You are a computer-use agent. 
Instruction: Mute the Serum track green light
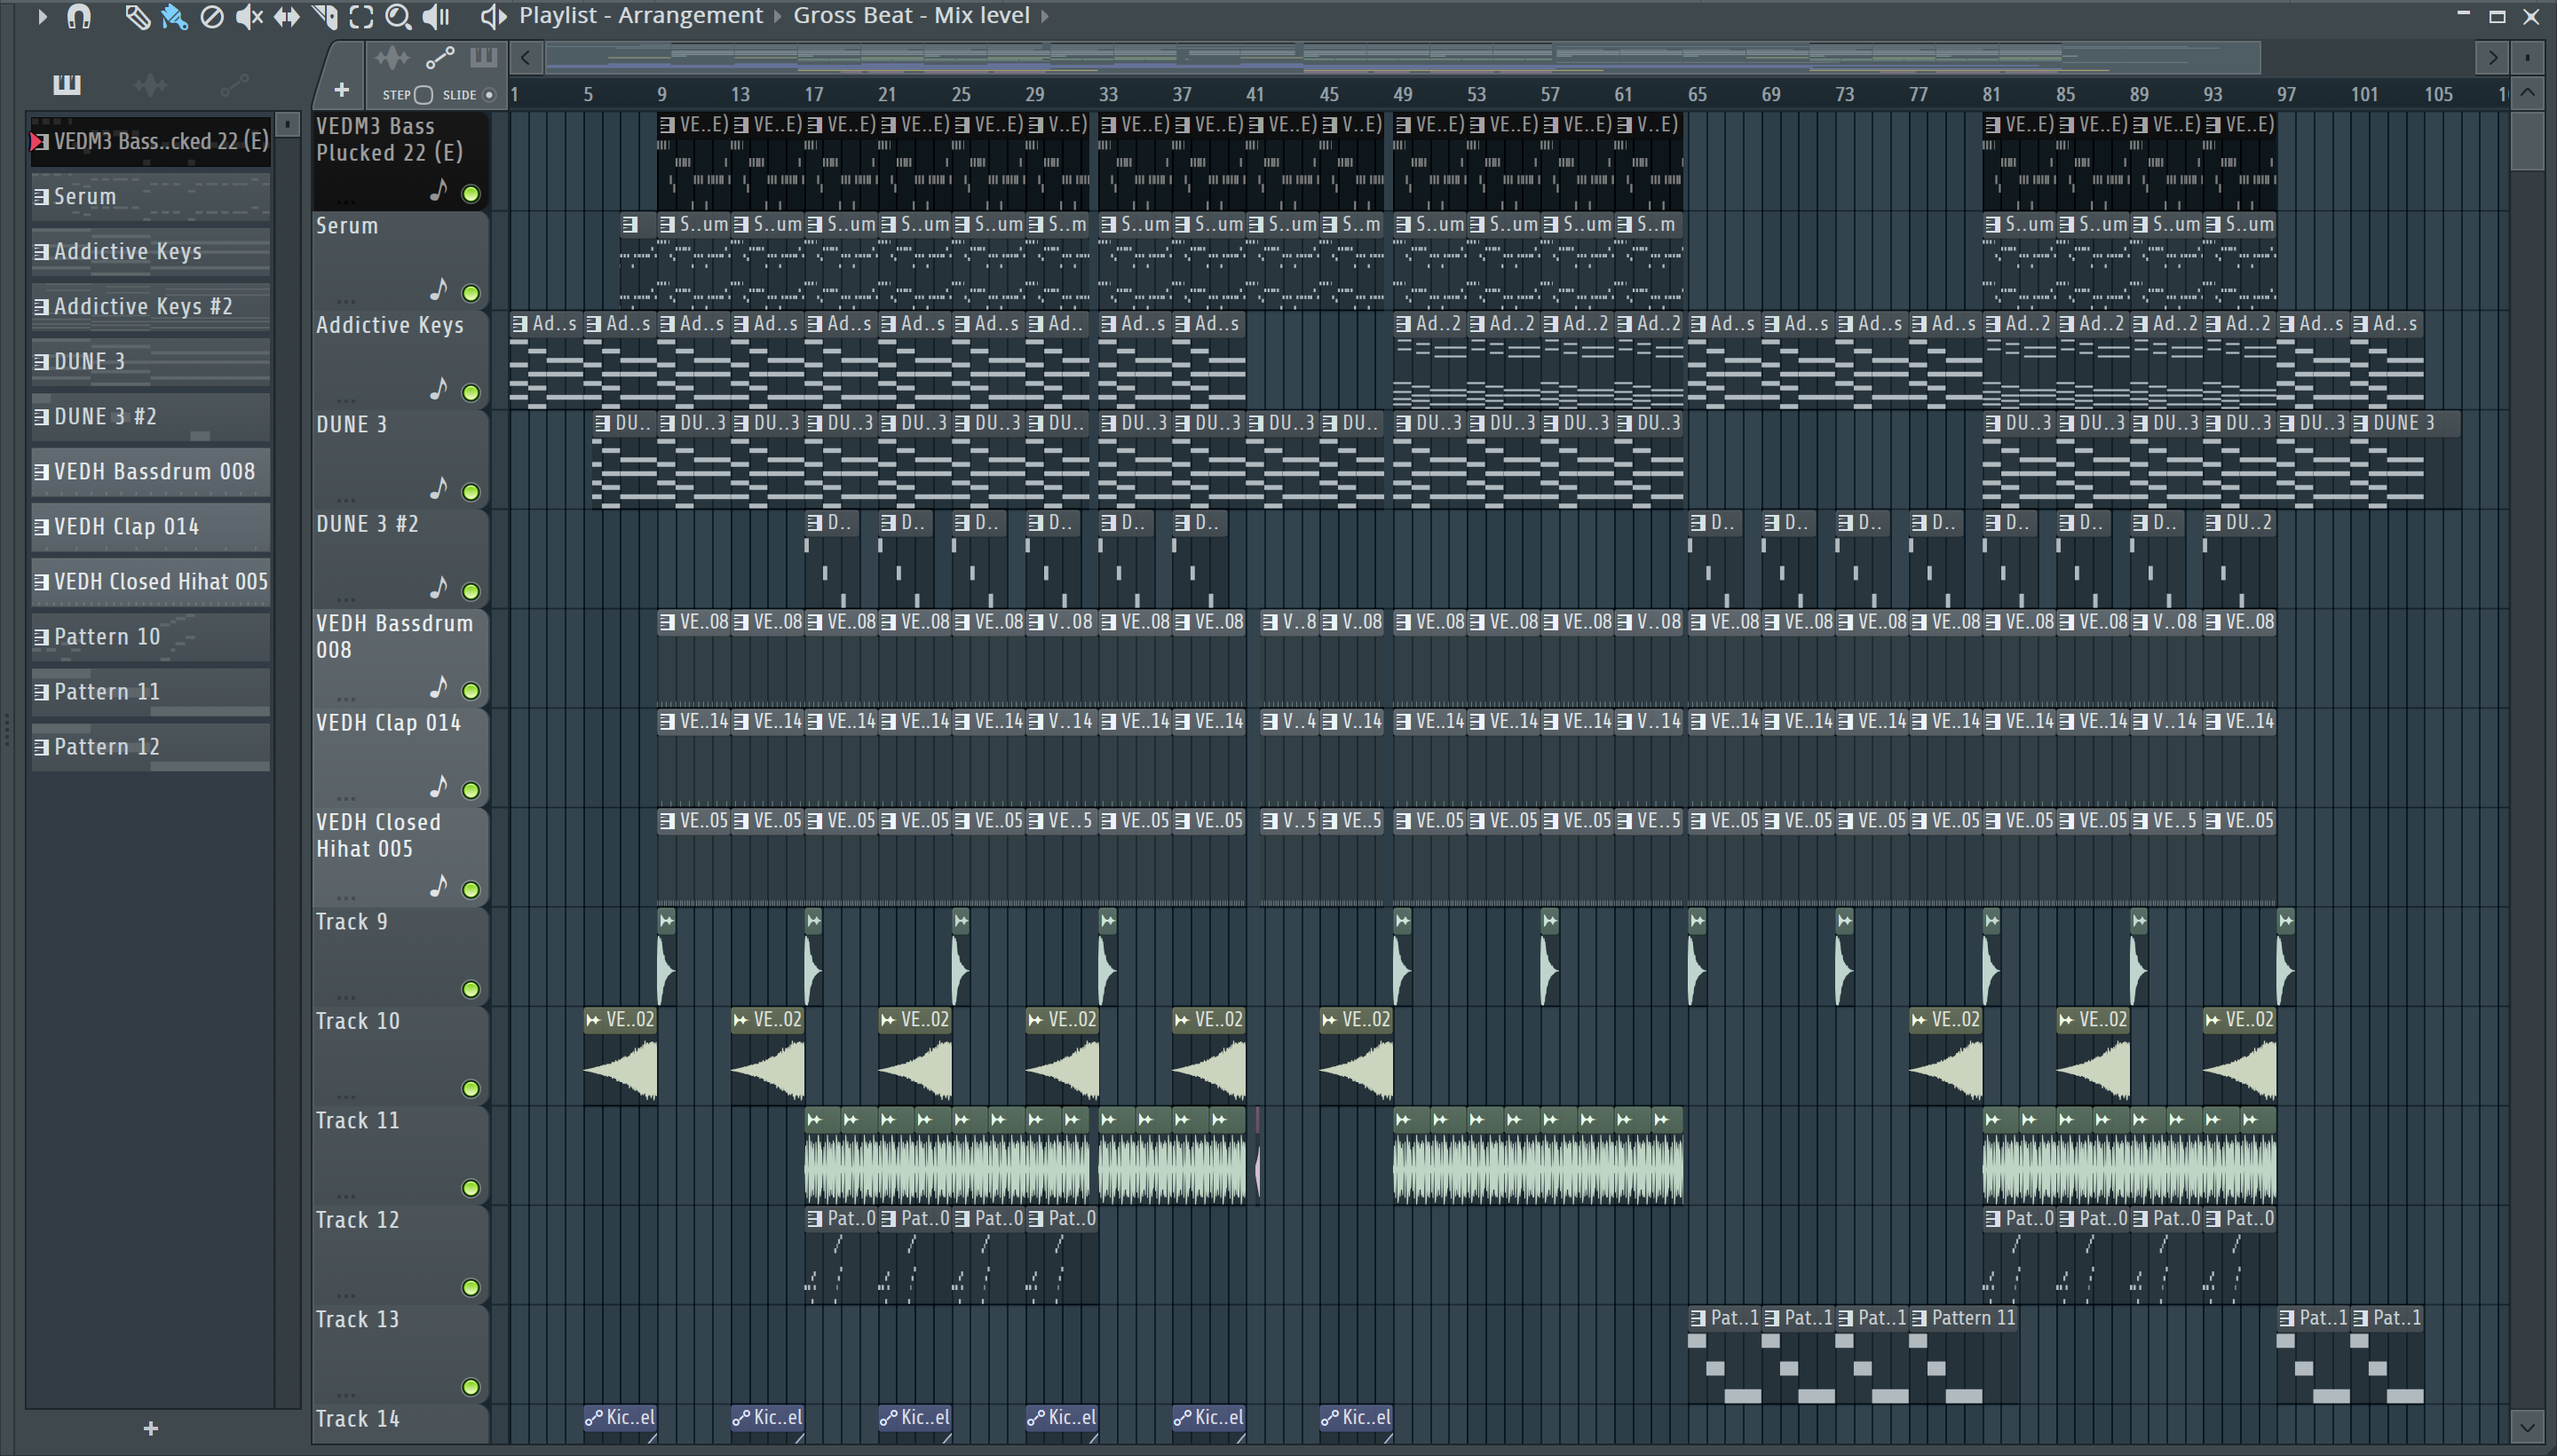click(x=470, y=293)
